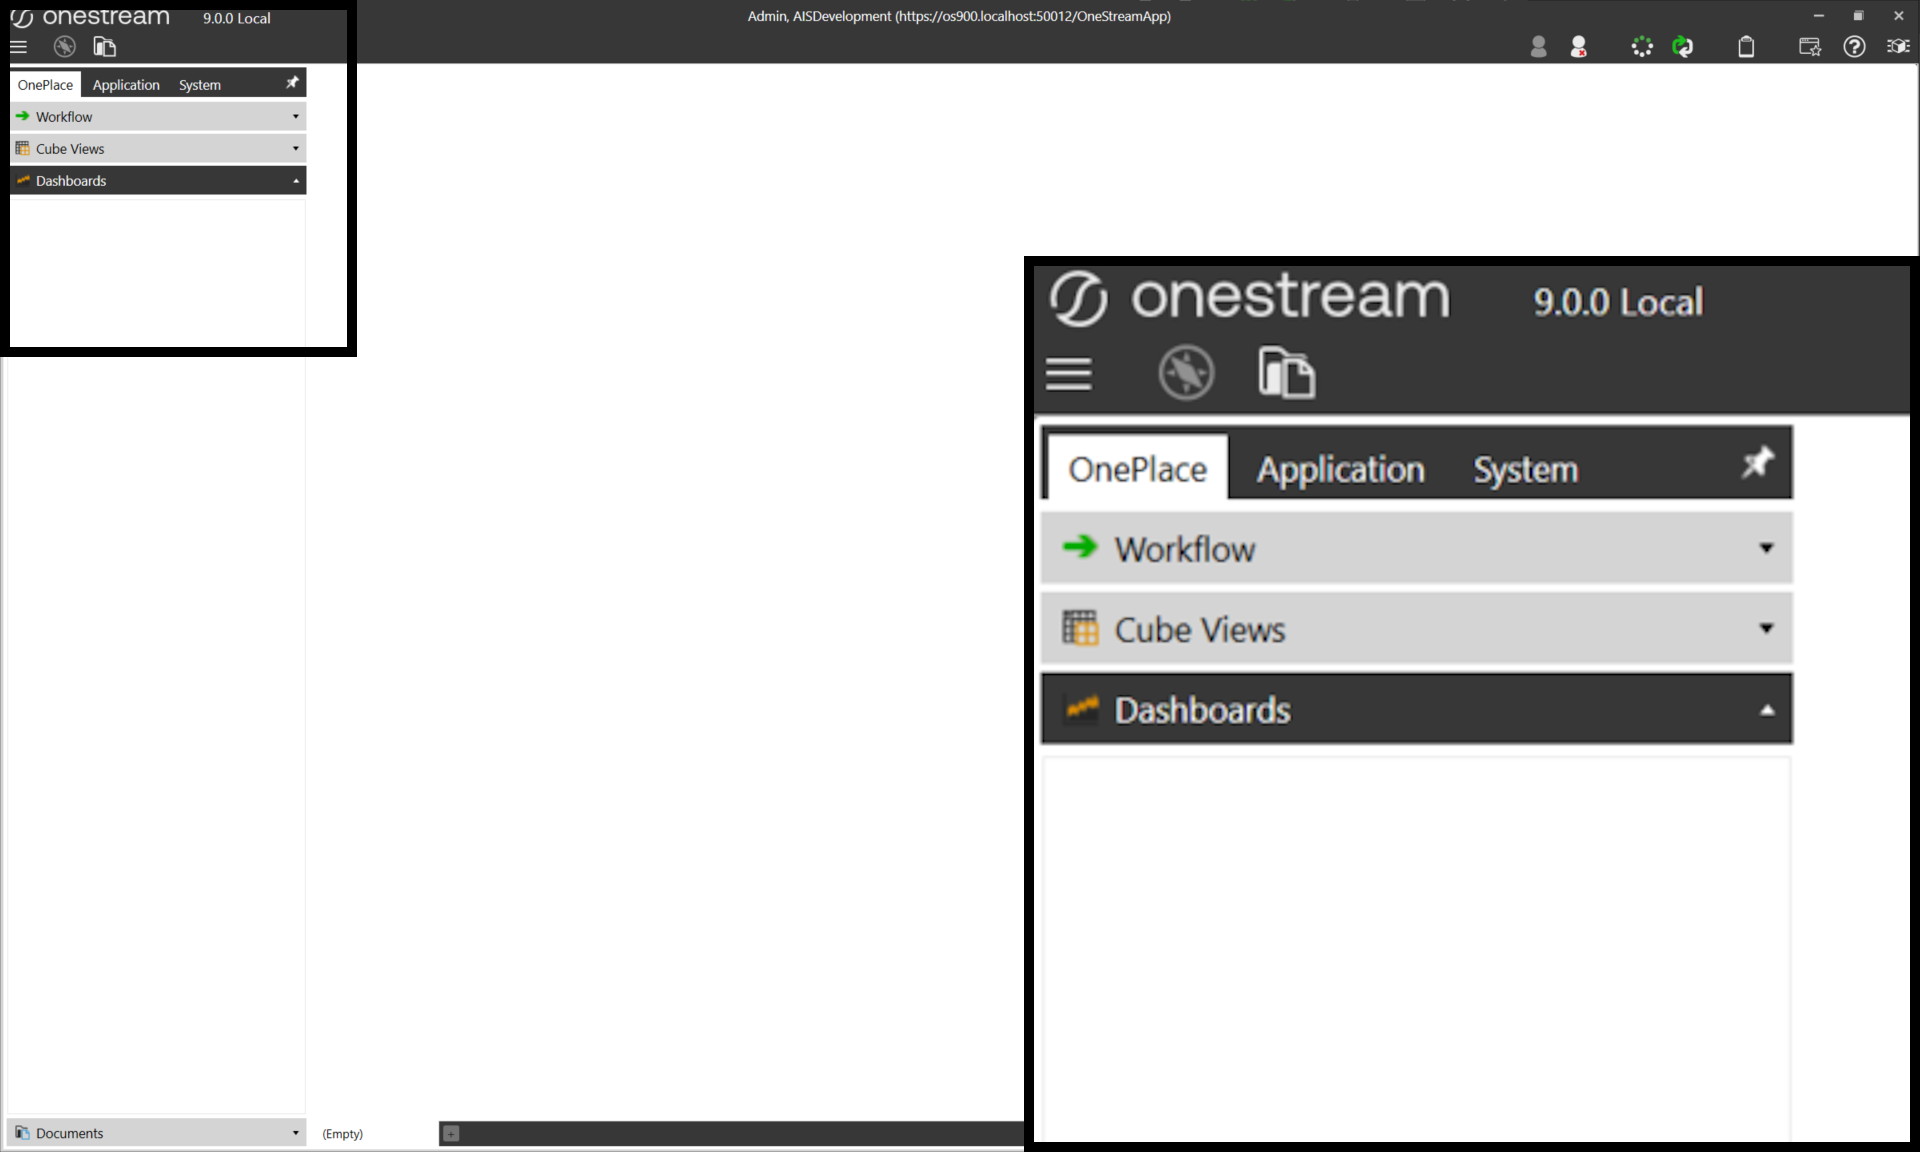This screenshot has height=1152, width=1920.
Task: Switch to the System tab
Action: pyautogui.click(x=200, y=85)
